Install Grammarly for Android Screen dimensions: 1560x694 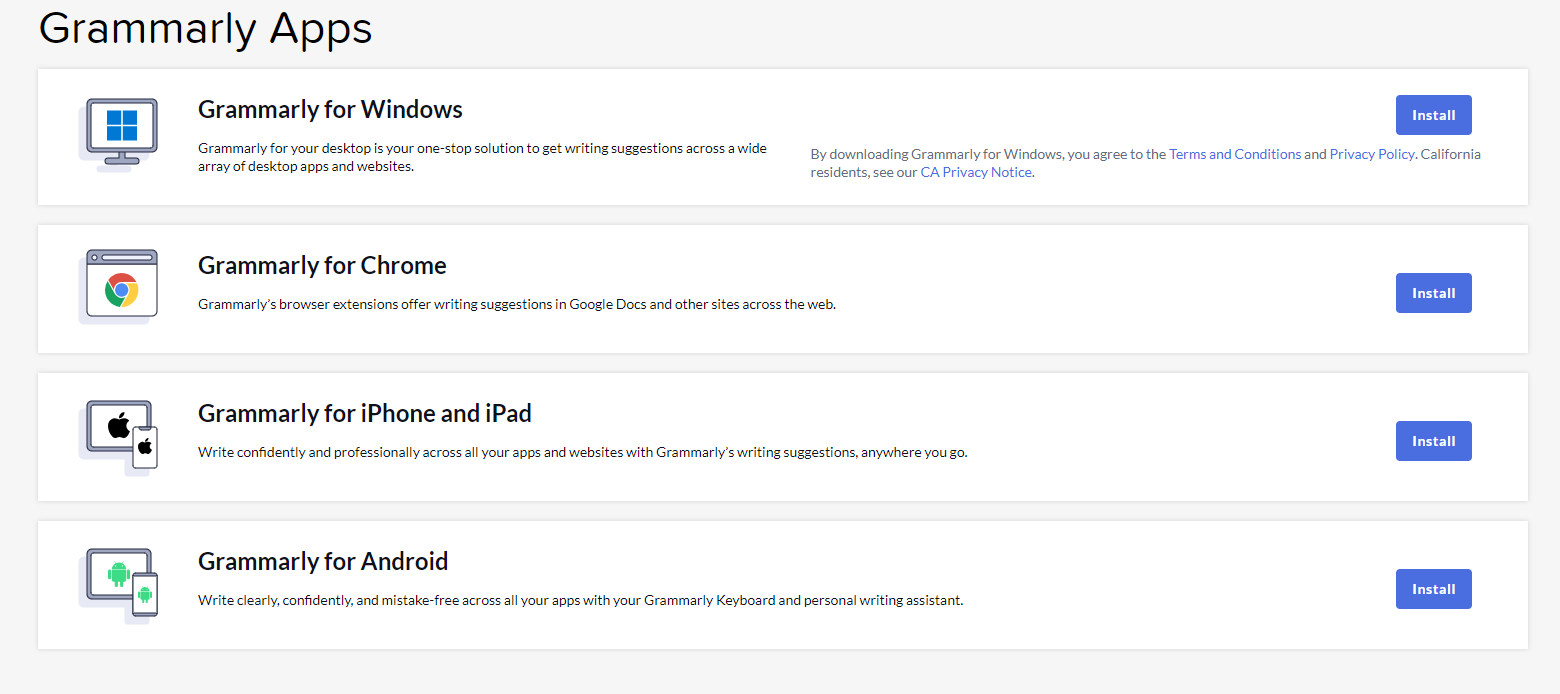coord(1433,589)
